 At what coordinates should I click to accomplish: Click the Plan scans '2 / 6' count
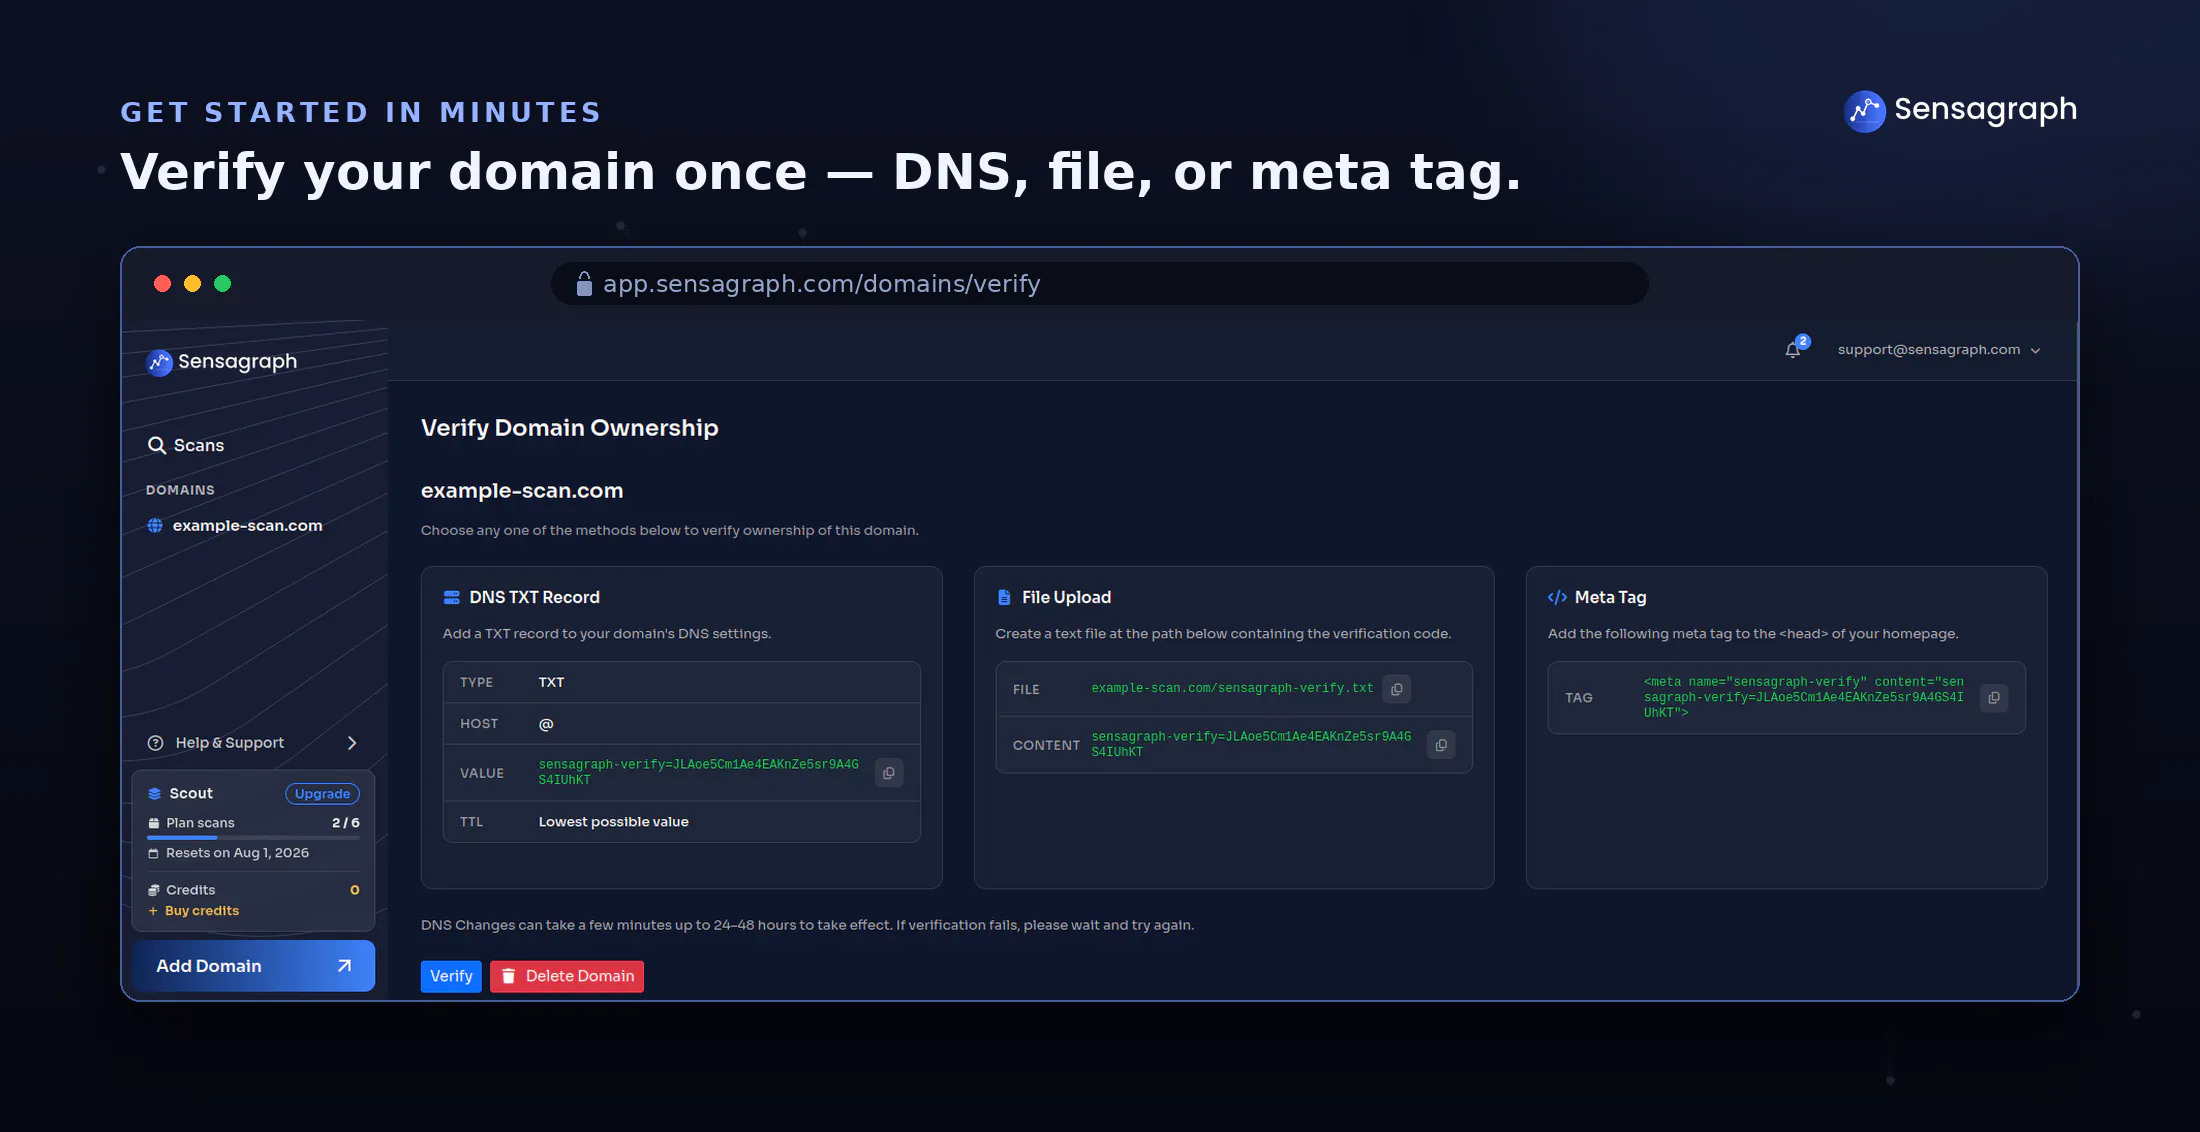[346, 823]
